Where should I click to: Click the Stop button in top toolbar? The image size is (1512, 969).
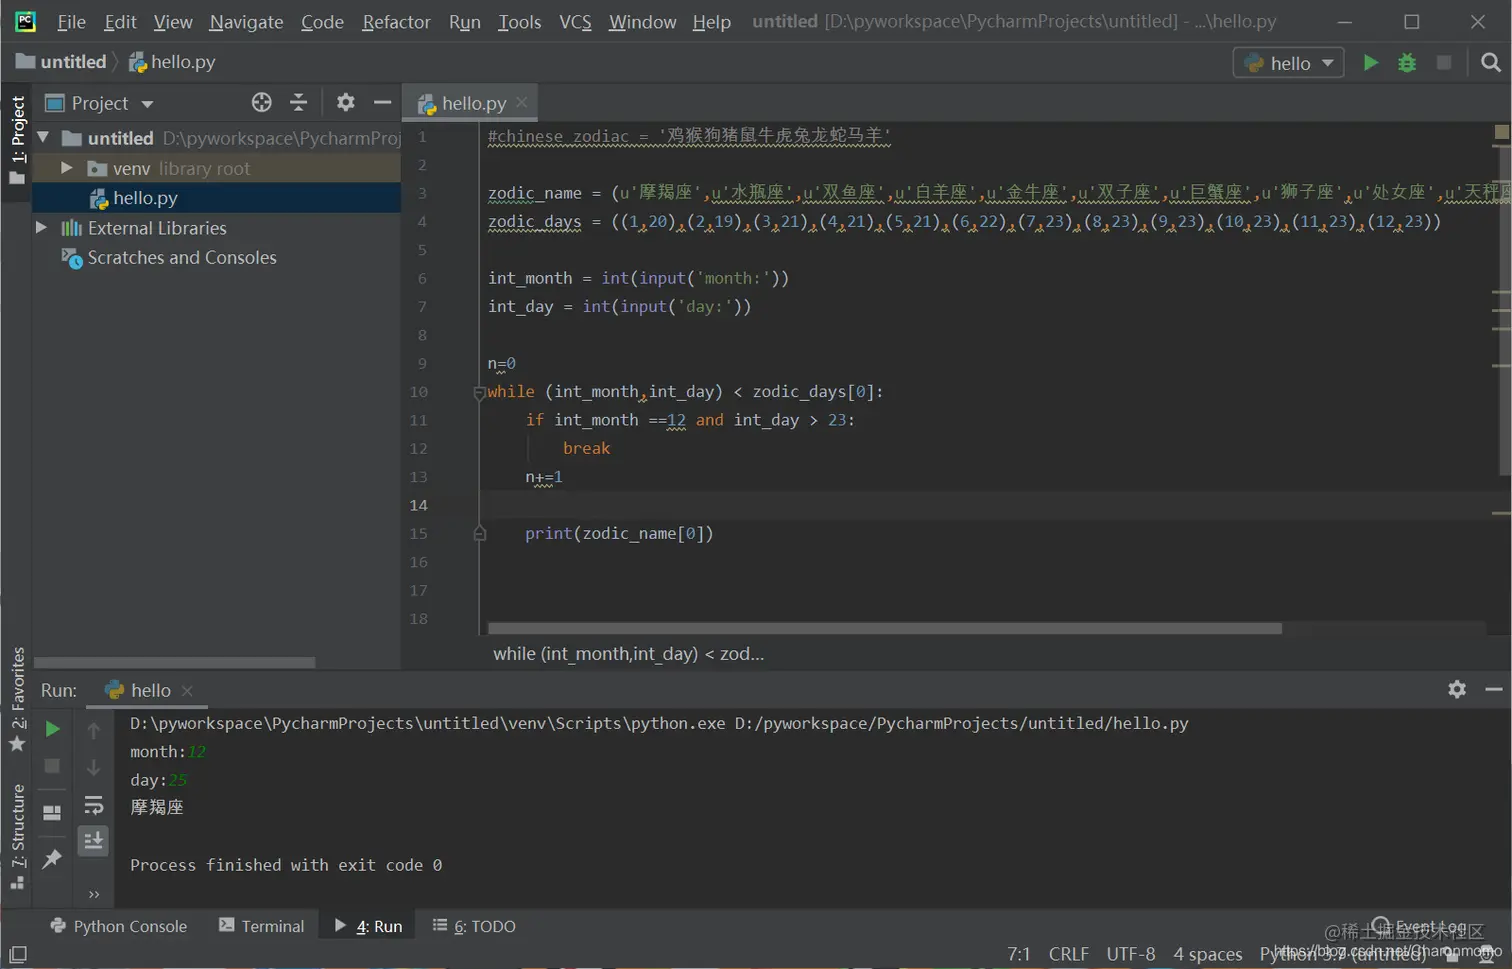(x=1444, y=62)
